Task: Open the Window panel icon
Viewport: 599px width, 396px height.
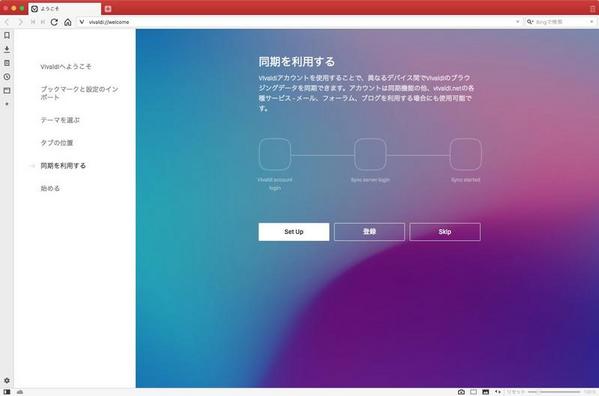Action: click(7, 91)
